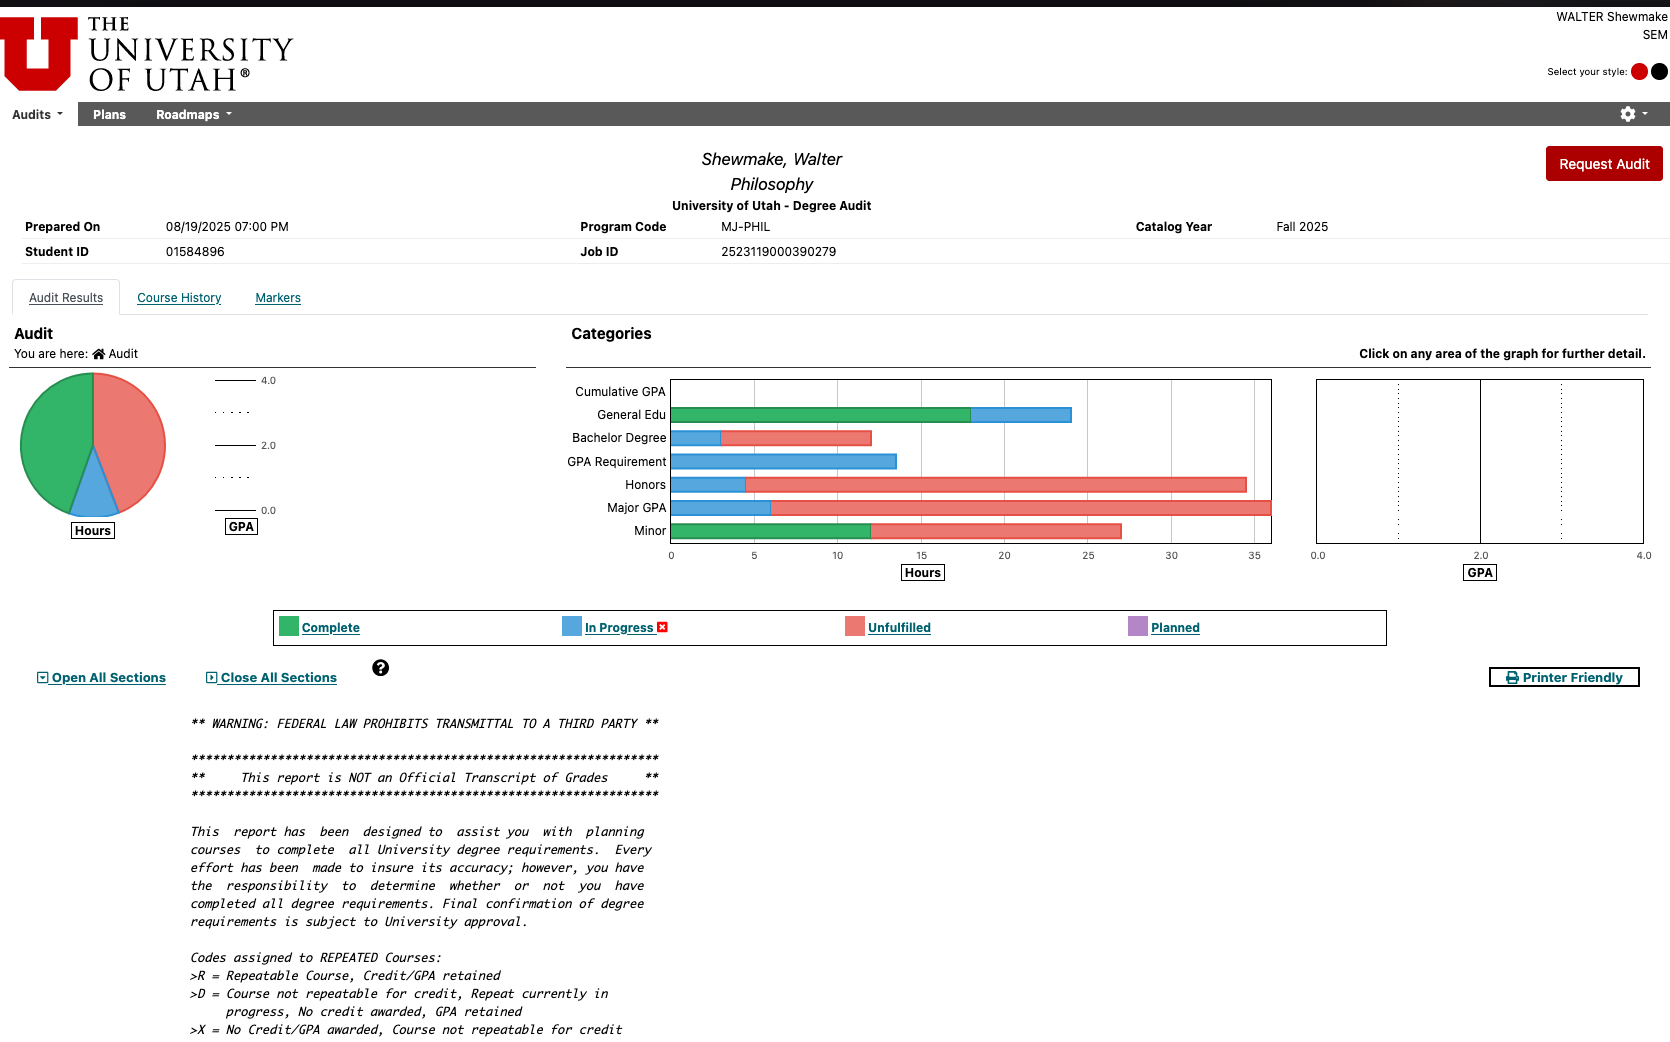
Task: Collapse all with Close All Sections
Action: point(271,678)
